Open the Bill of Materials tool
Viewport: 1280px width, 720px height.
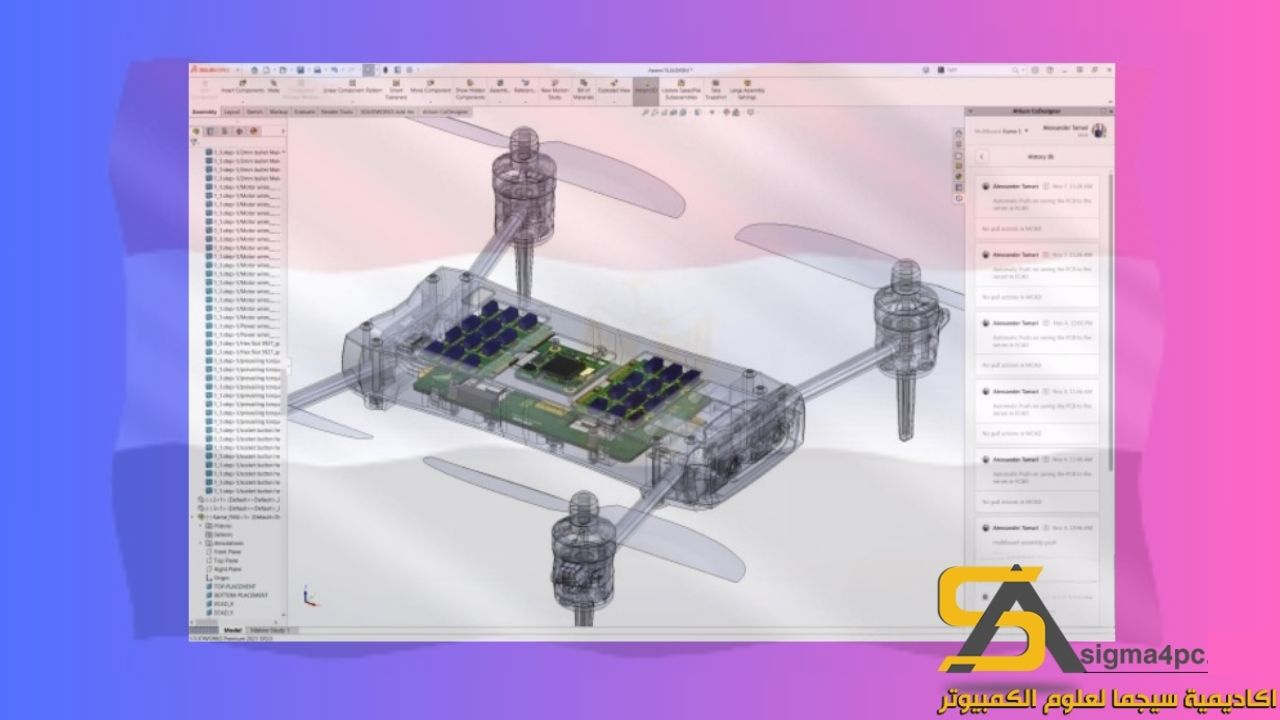[x=583, y=88]
